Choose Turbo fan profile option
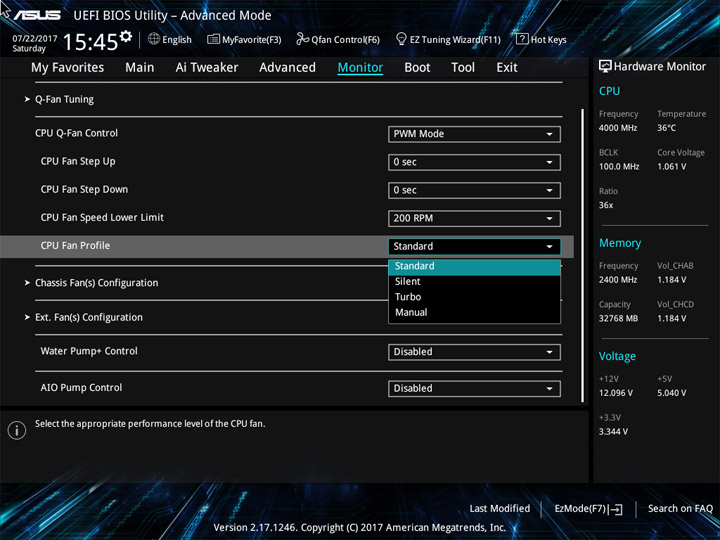The height and width of the screenshot is (540, 720). tap(474, 297)
